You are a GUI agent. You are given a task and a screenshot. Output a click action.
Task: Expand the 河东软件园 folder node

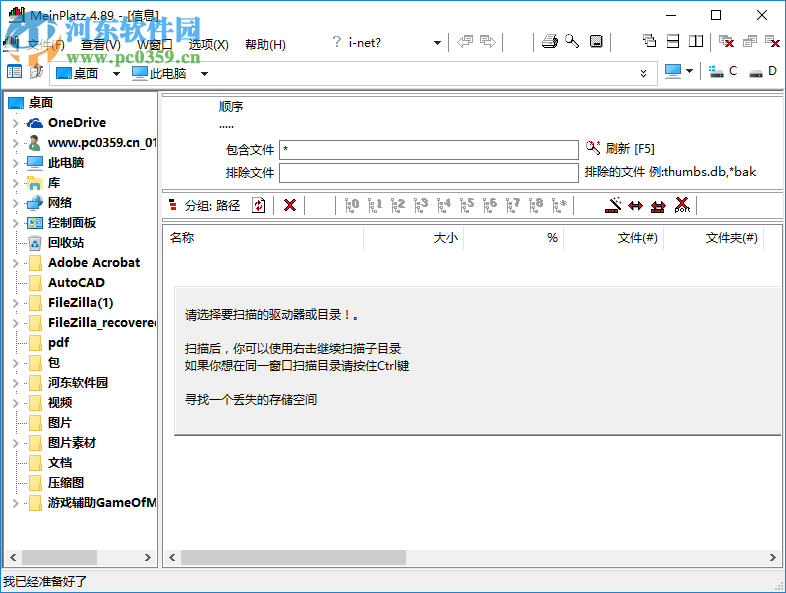[x=15, y=383]
